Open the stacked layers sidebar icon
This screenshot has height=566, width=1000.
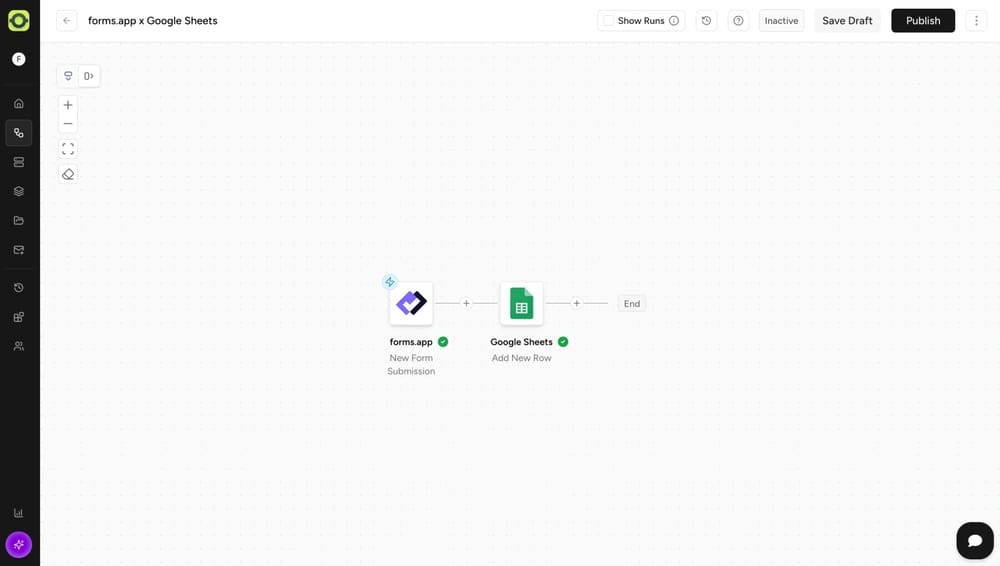(x=18, y=191)
